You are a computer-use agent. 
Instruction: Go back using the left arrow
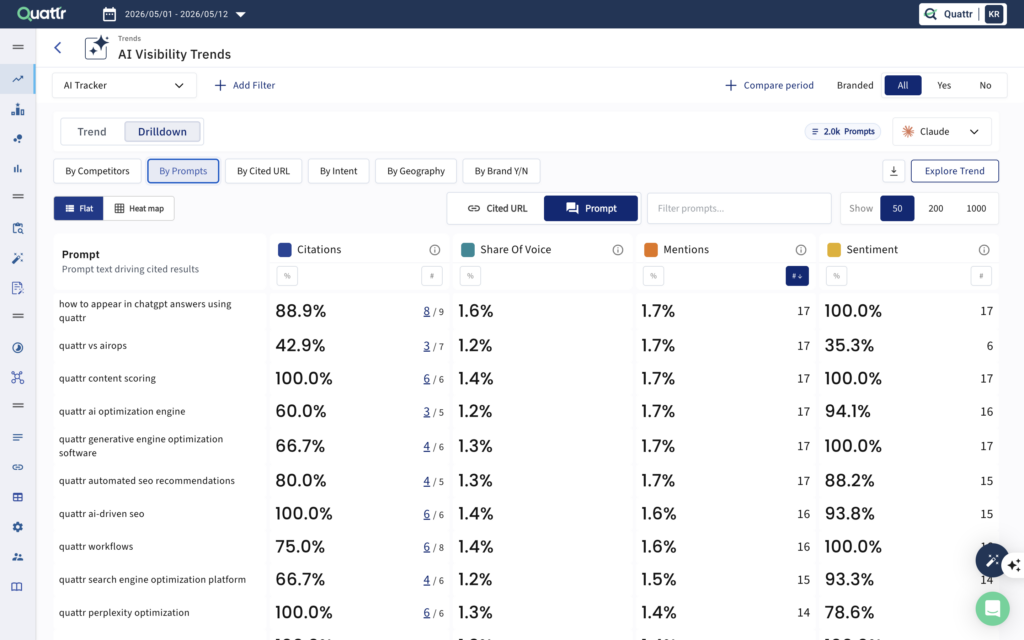pos(57,48)
